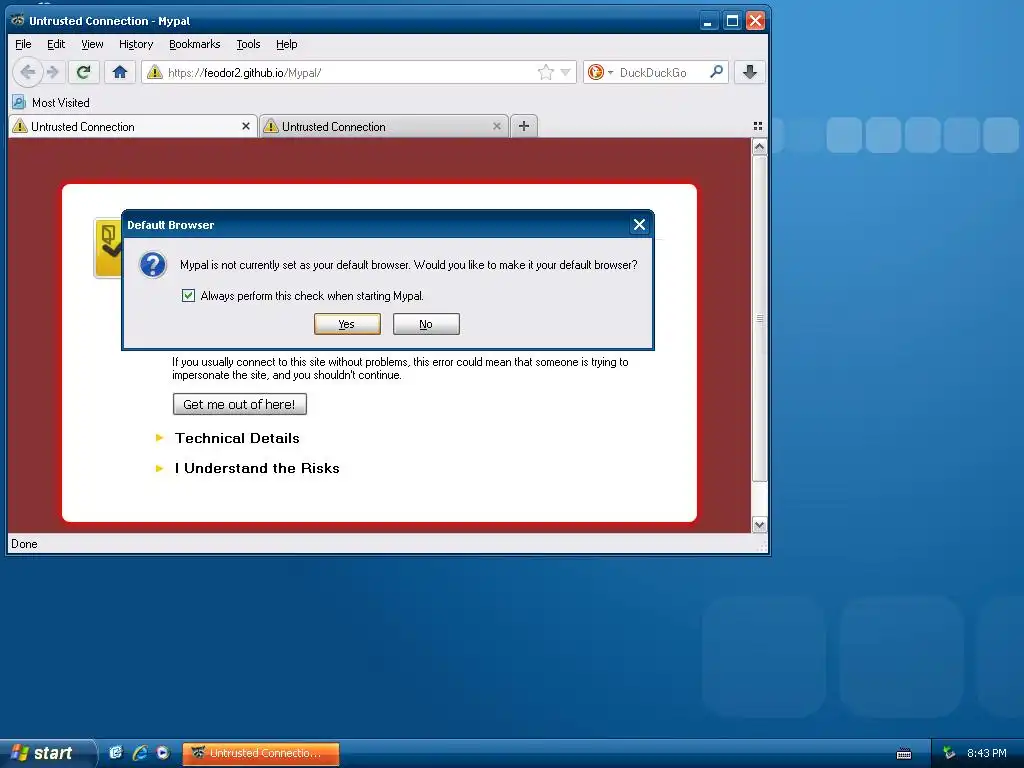
Task: Show all tabs grid icon
Action: click(x=758, y=126)
